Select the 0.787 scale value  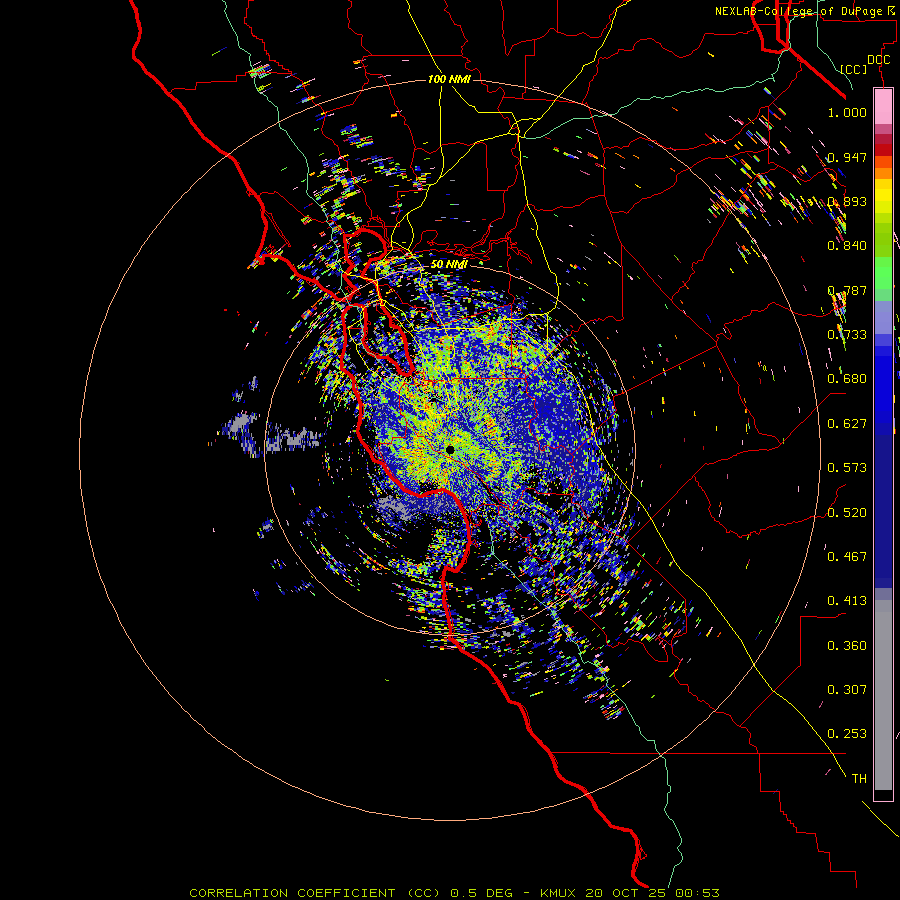click(x=847, y=290)
